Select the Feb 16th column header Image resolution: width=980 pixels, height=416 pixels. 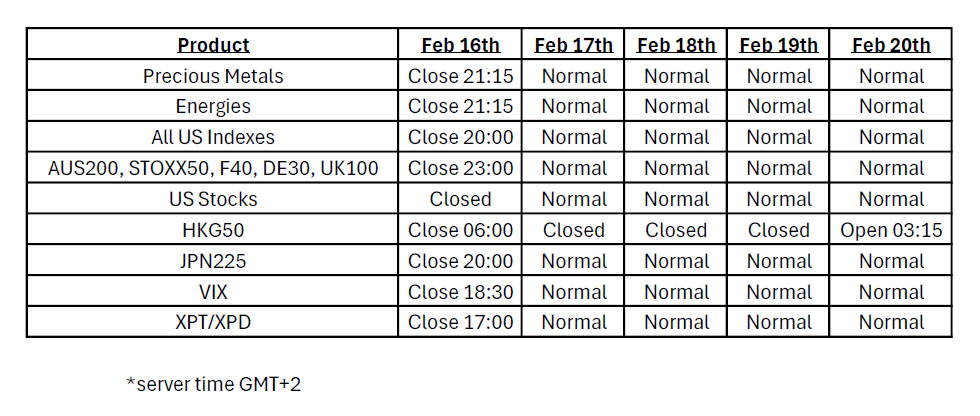[460, 45]
